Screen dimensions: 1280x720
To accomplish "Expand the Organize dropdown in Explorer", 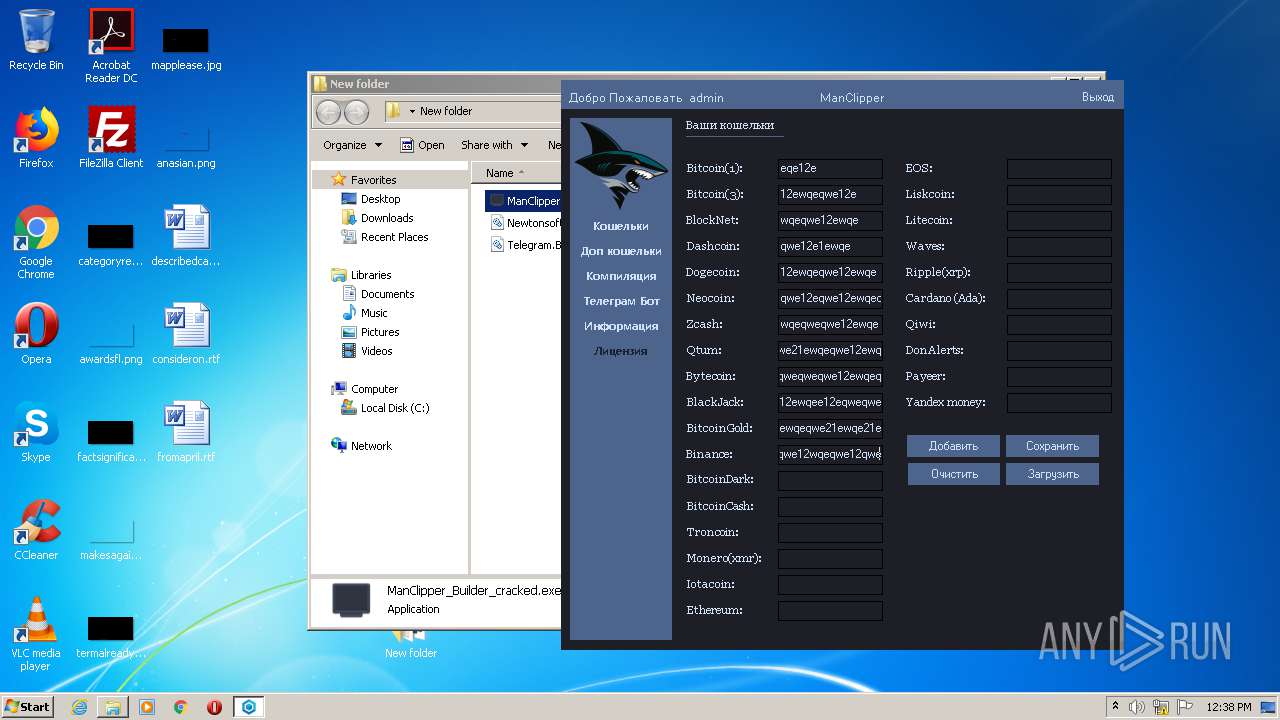I will (352, 145).
